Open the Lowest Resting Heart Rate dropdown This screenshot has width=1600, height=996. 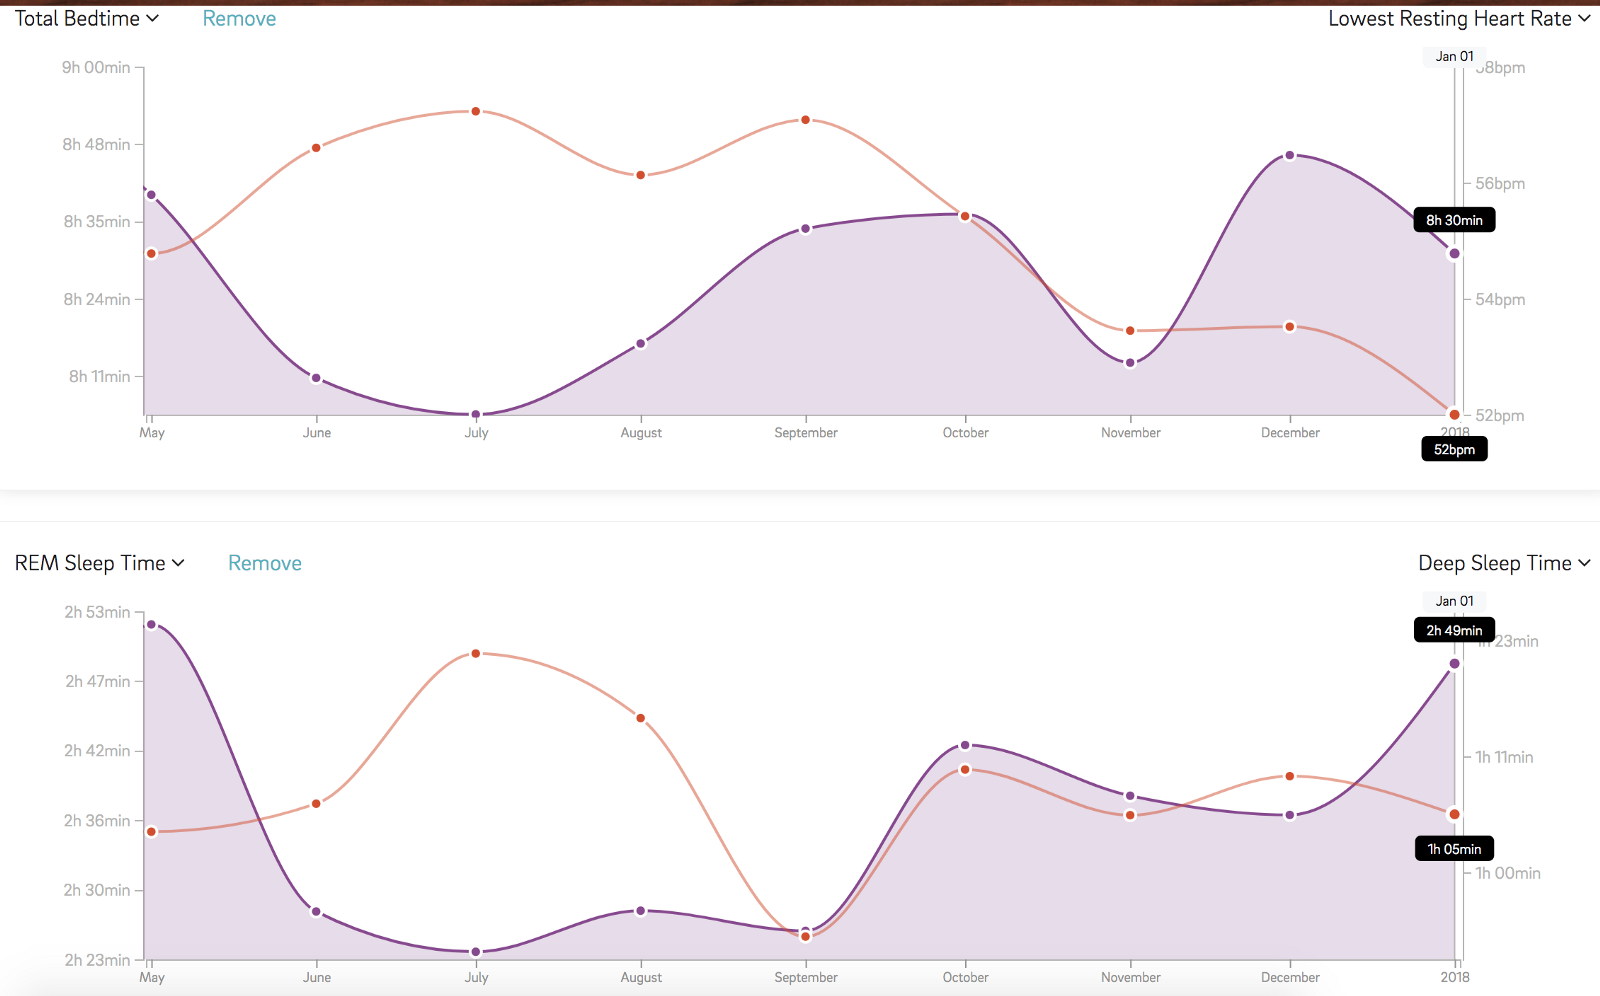(x=1459, y=18)
